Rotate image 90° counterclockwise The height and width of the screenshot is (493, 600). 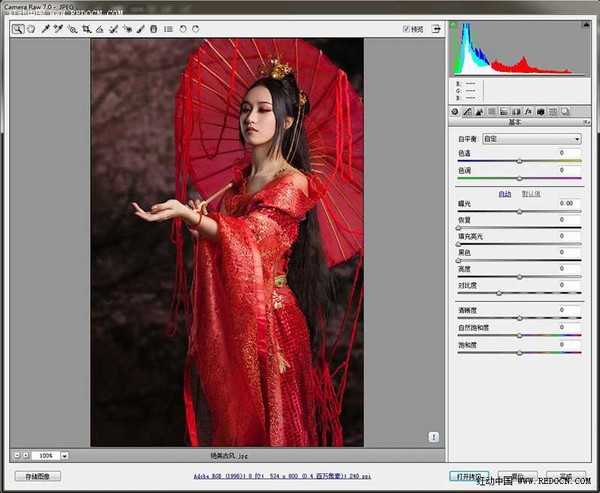[183, 29]
